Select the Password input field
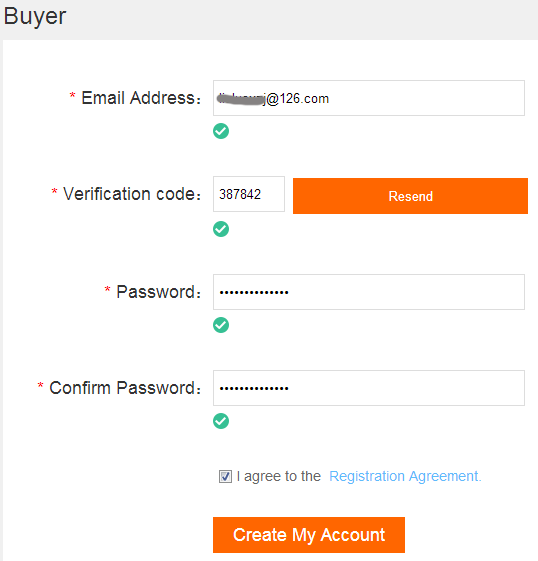 [369, 292]
